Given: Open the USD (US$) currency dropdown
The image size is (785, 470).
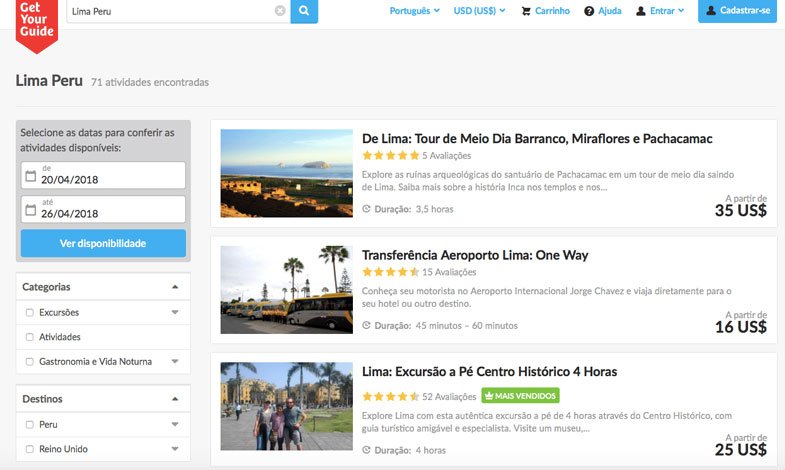Looking at the screenshot, I should [x=479, y=11].
